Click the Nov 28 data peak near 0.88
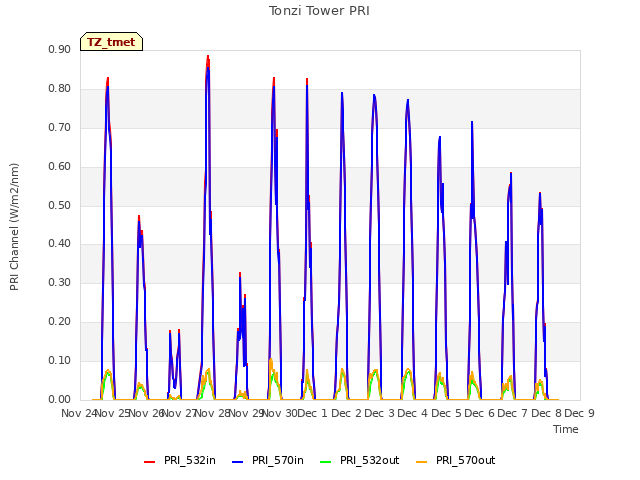This screenshot has height=480, width=640. coord(208,57)
